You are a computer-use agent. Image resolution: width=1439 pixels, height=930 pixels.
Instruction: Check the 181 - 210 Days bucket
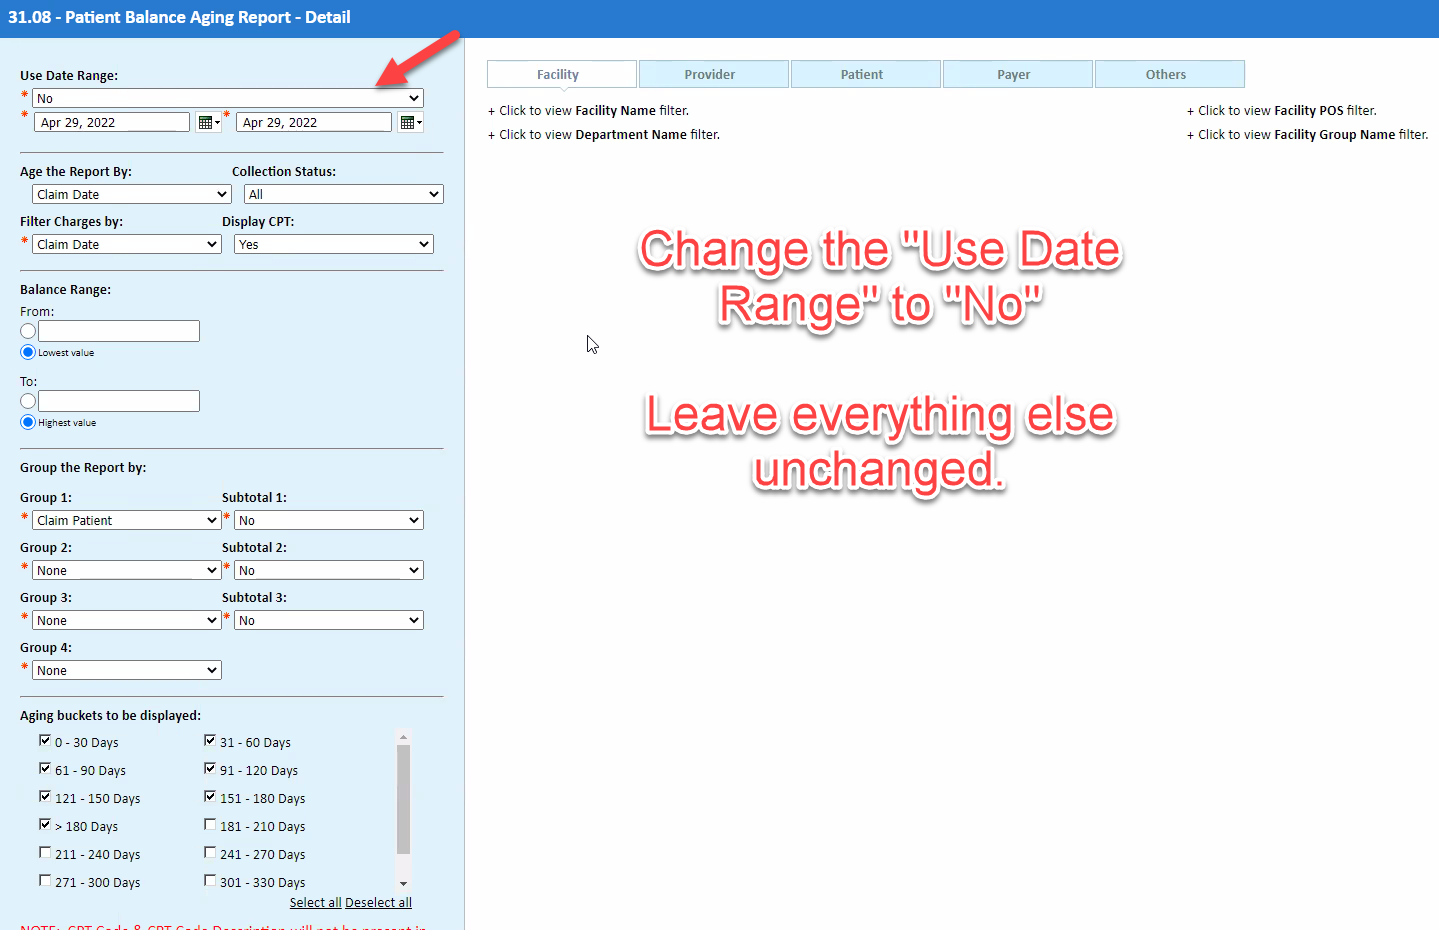210,825
